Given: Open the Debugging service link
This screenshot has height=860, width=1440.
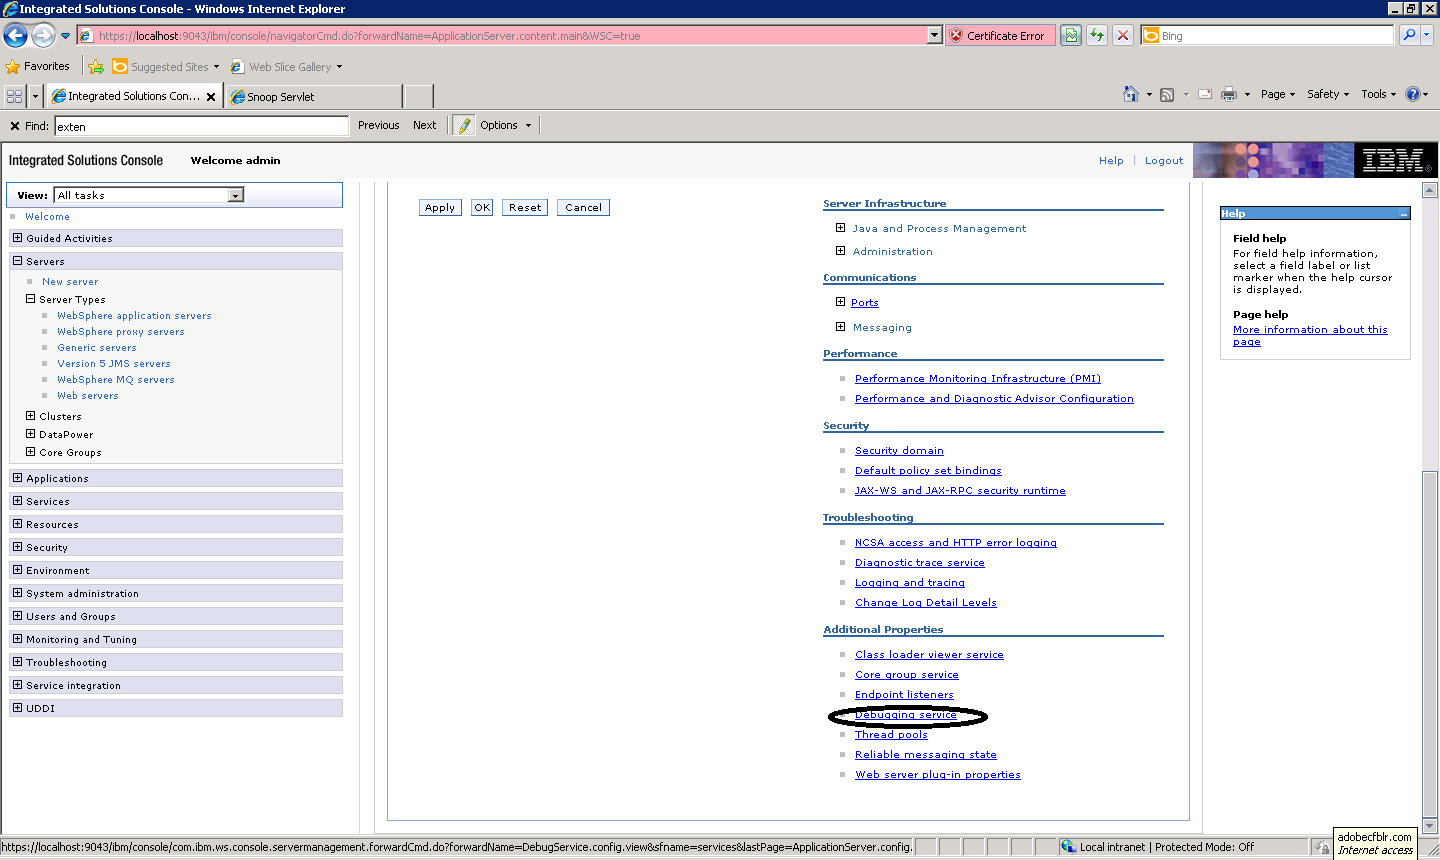Looking at the screenshot, I should [904, 715].
